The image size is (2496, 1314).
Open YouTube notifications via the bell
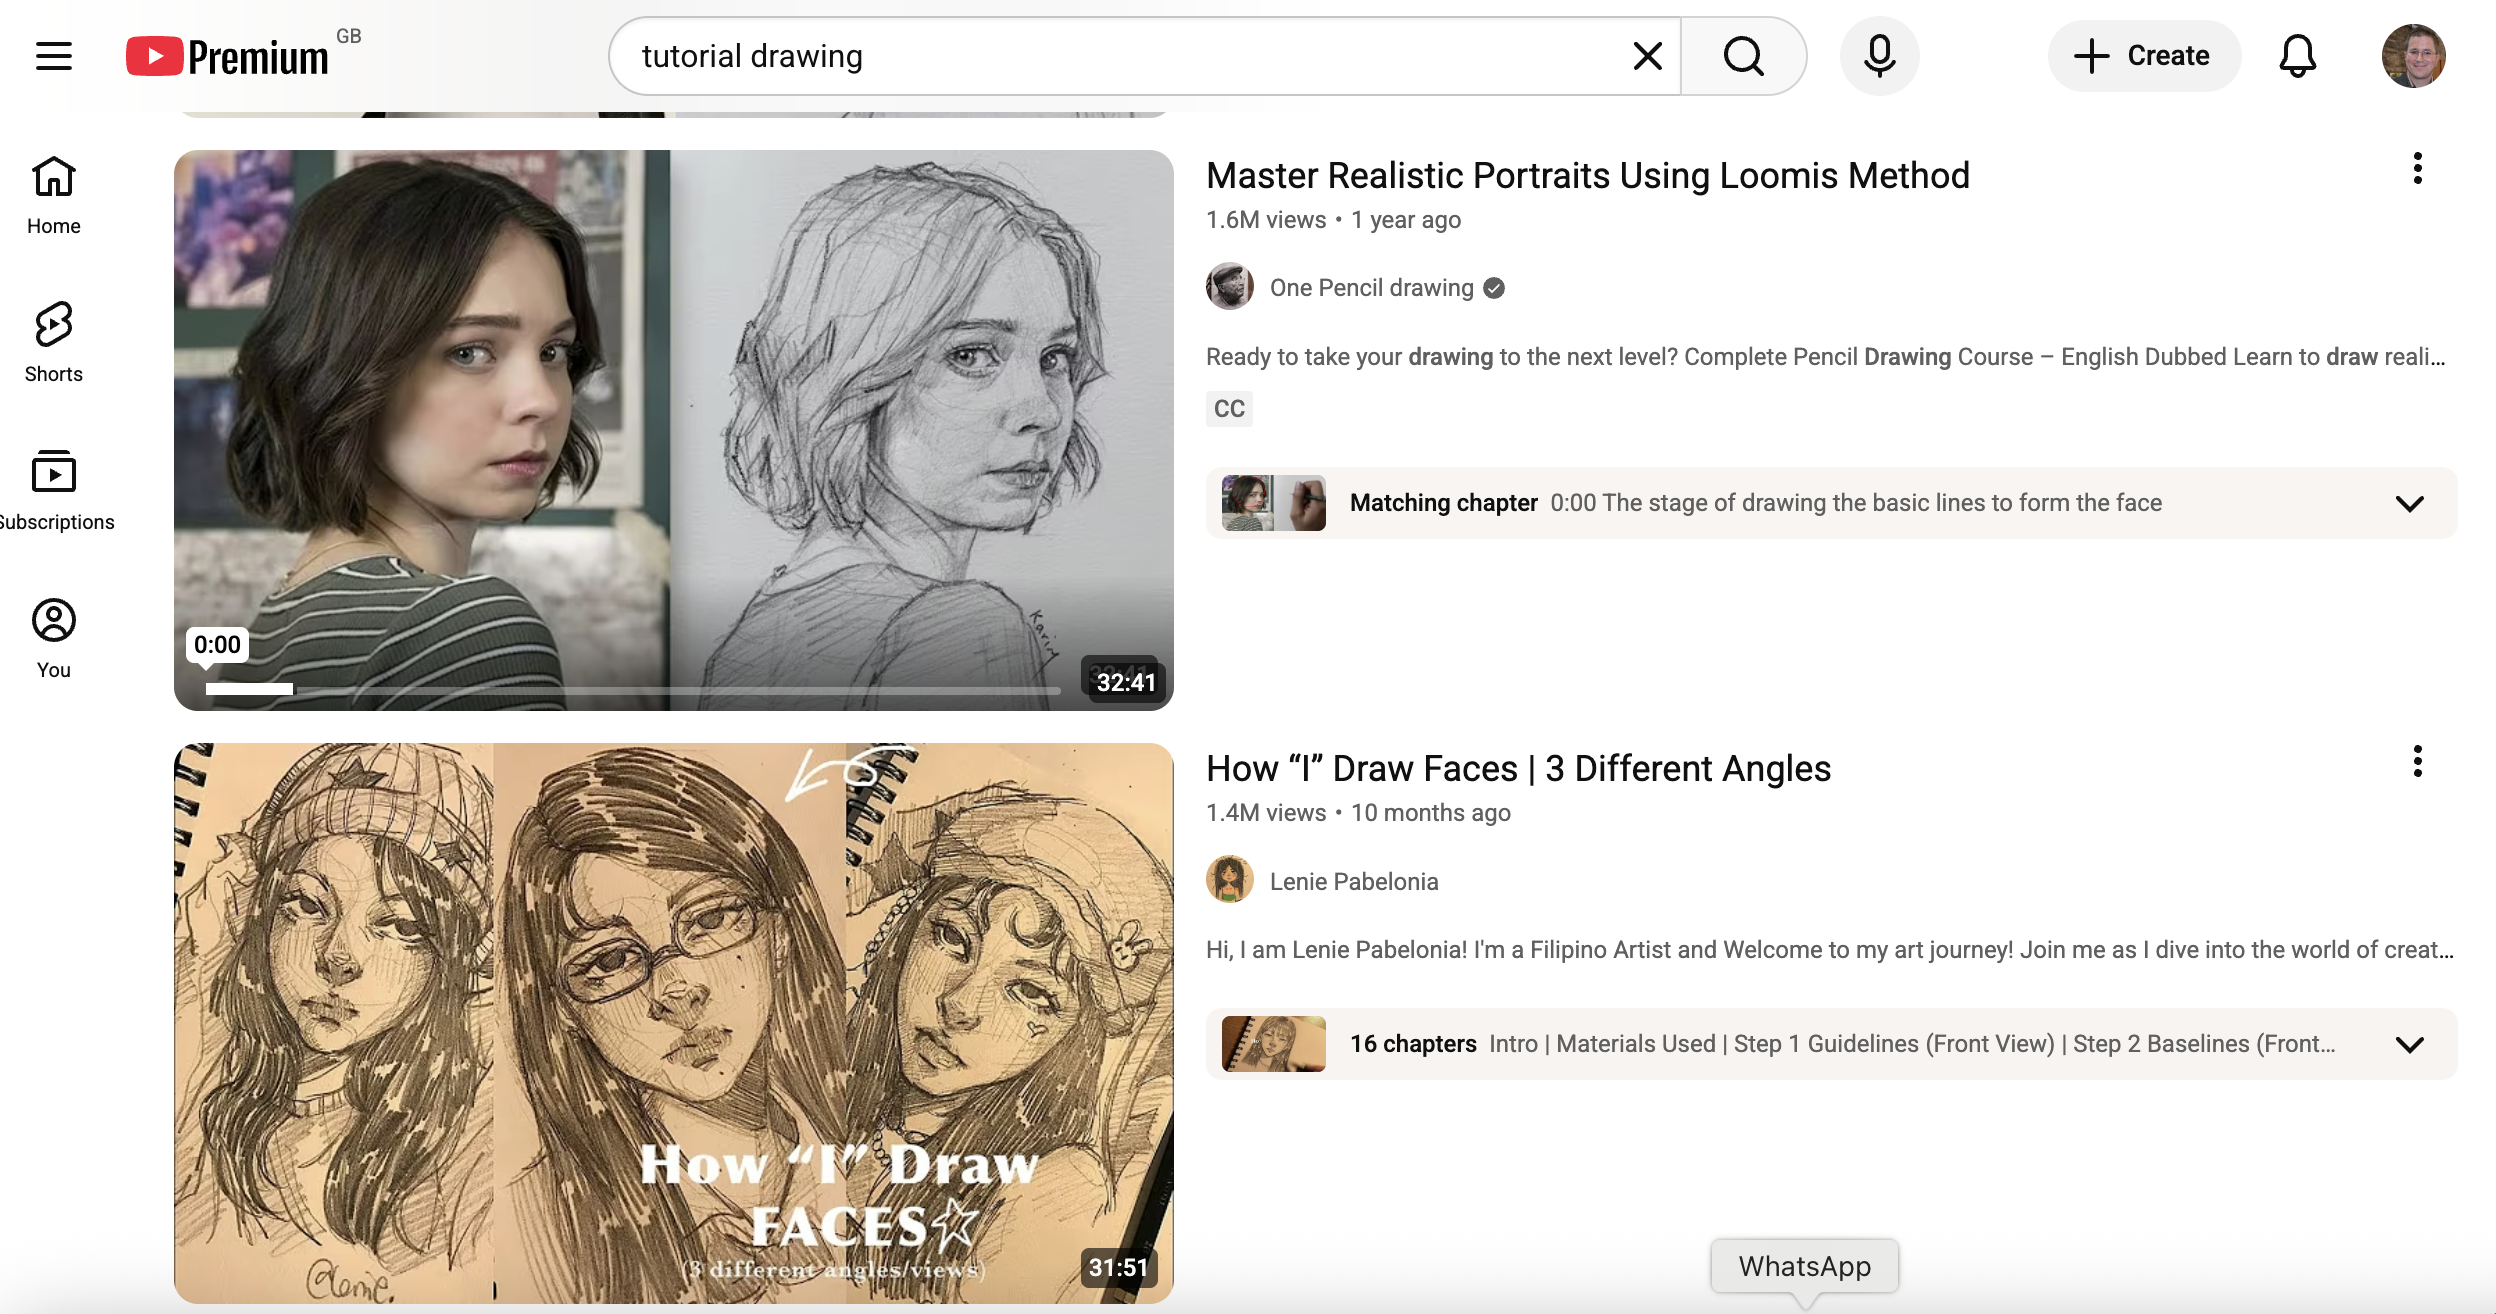pos(2297,55)
